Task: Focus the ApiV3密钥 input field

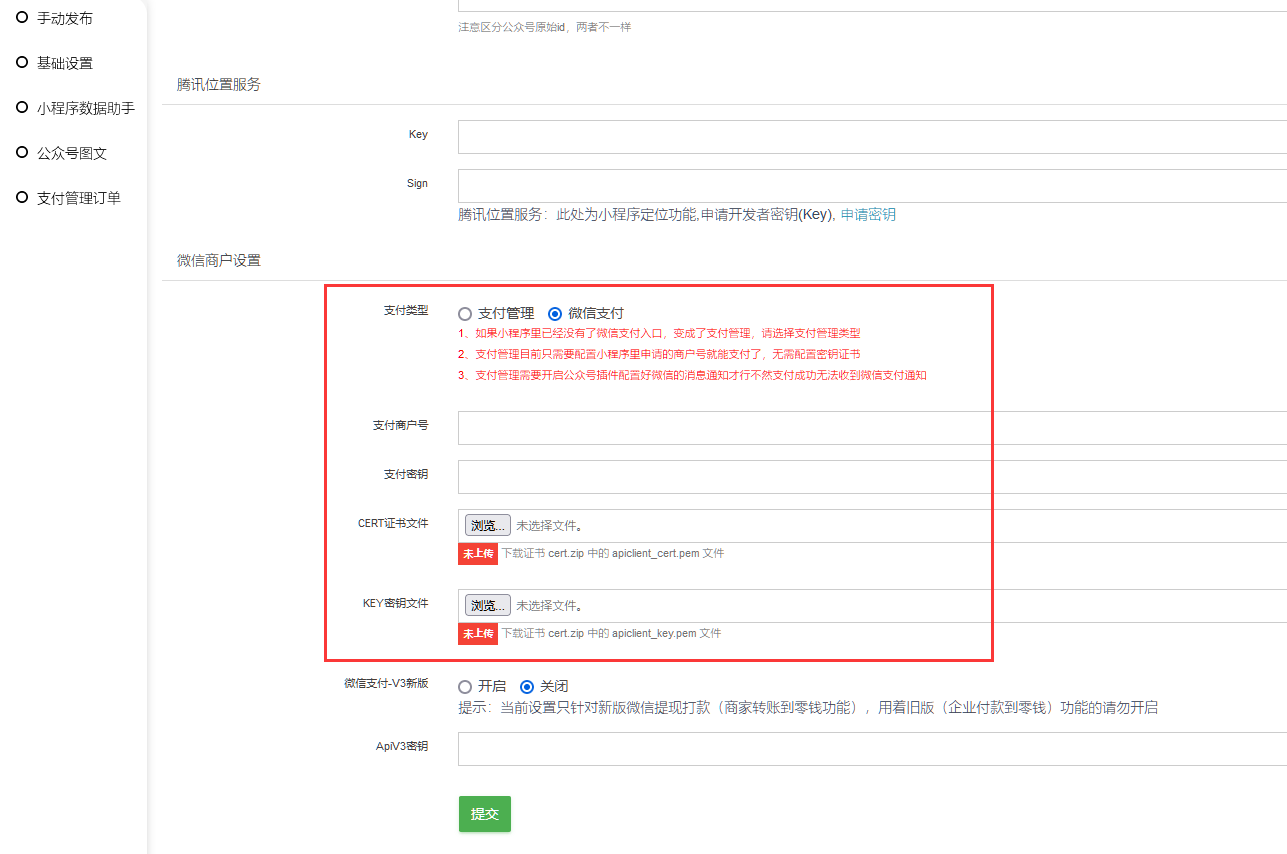Action: (870, 749)
